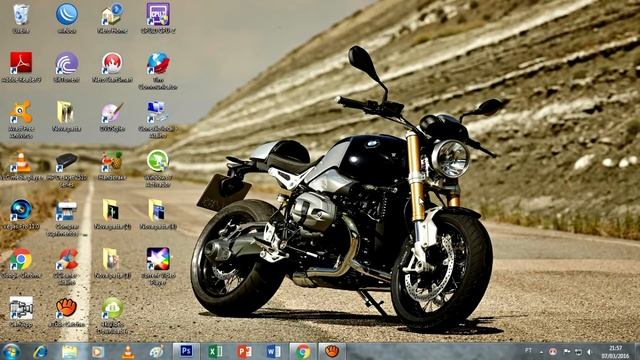Switch to Chrome on the taskbar
This screenshot has width=640, height=360.
tap(303, 351)
